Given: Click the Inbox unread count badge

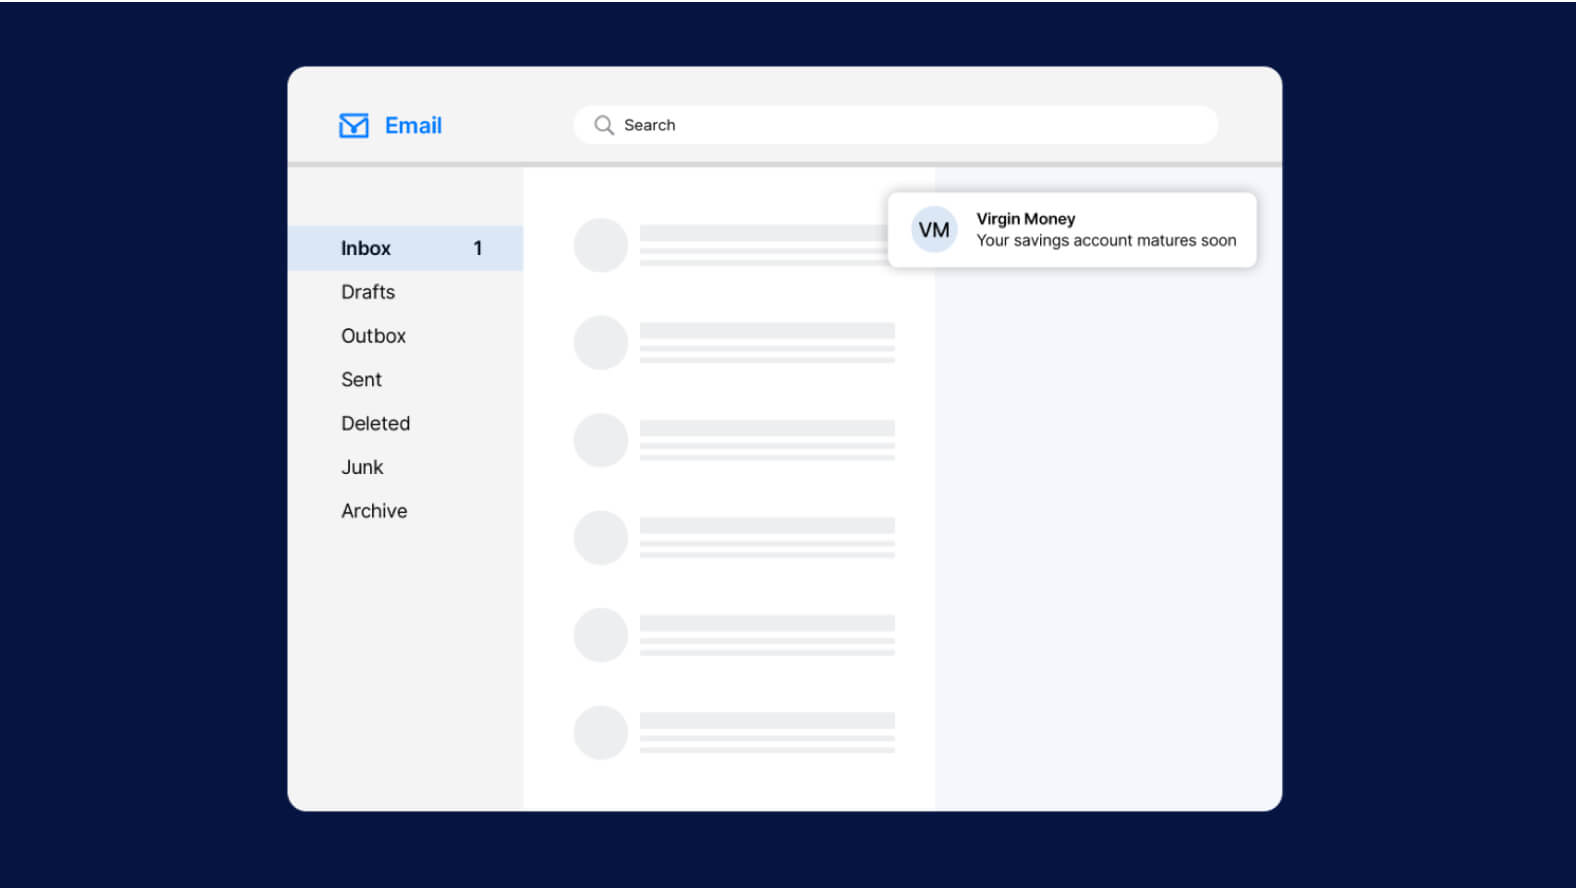Looking at the screenshot, I should (478, 248).
